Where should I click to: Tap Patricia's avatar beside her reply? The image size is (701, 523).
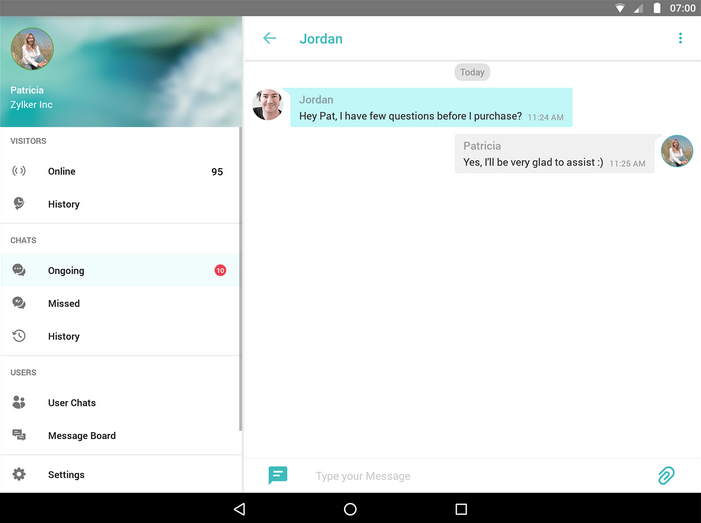click(677, 151)
